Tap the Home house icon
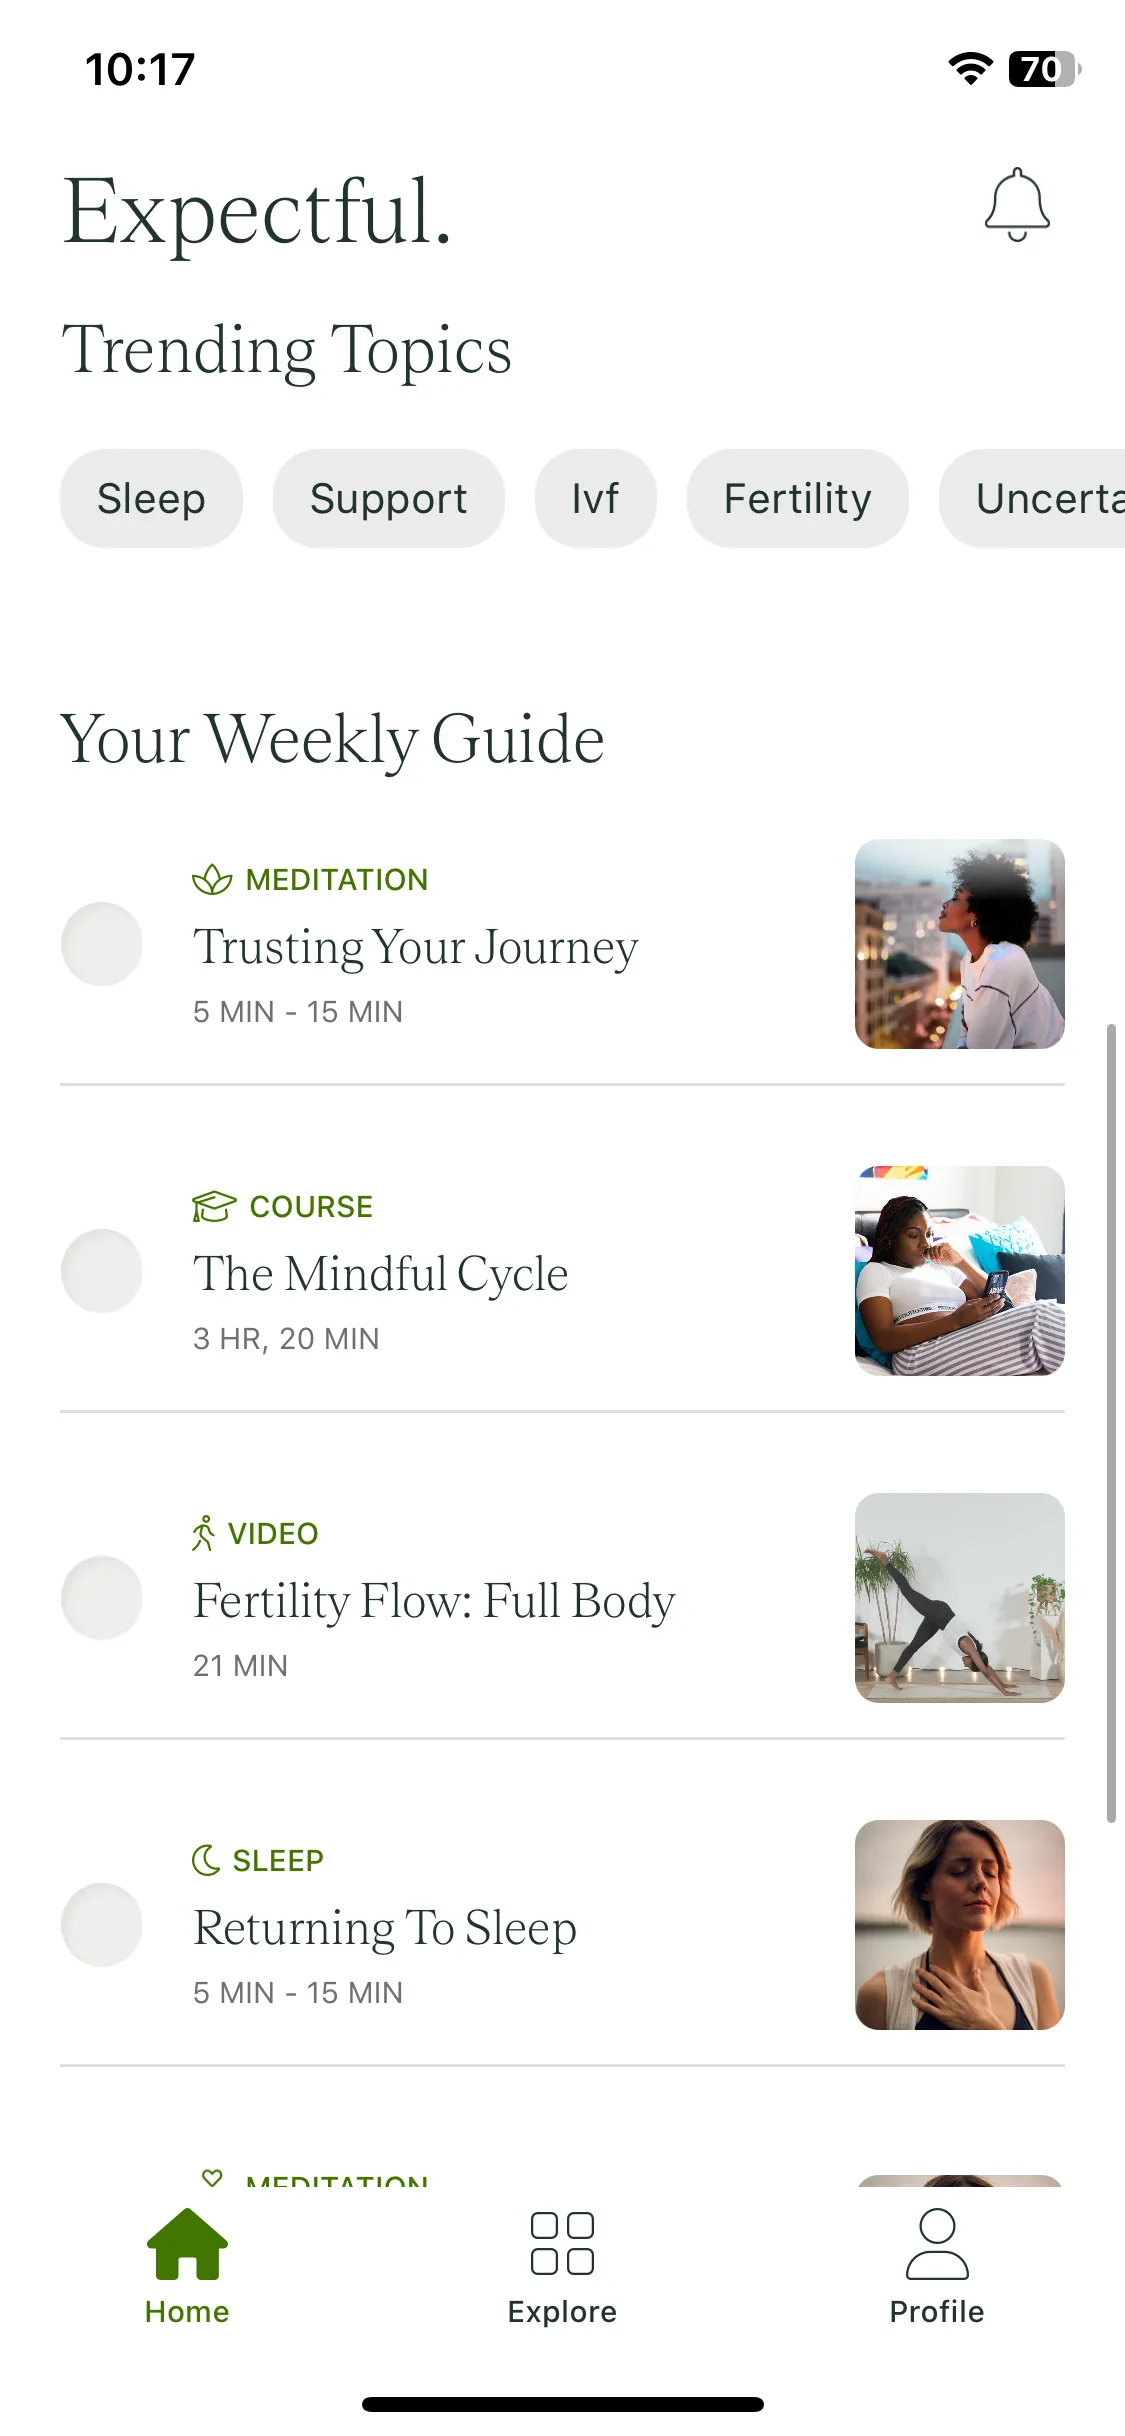The width and height of the screenshot is (1125, 2436). click(187, 2245)
